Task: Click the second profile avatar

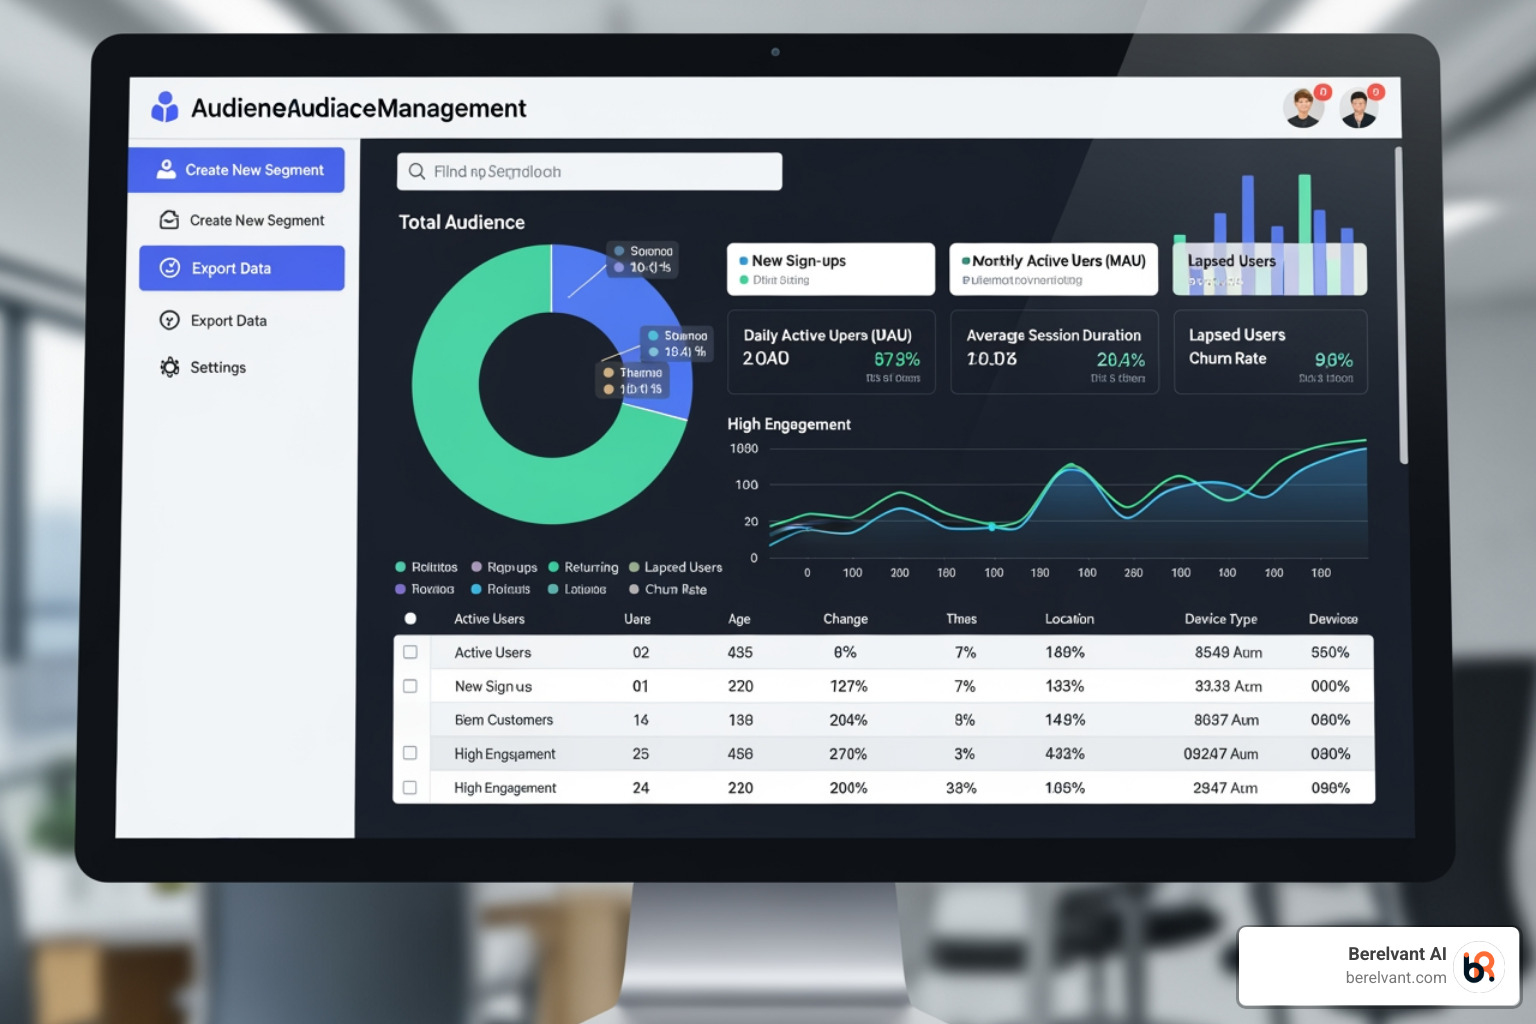Action: coord(1359,107)
